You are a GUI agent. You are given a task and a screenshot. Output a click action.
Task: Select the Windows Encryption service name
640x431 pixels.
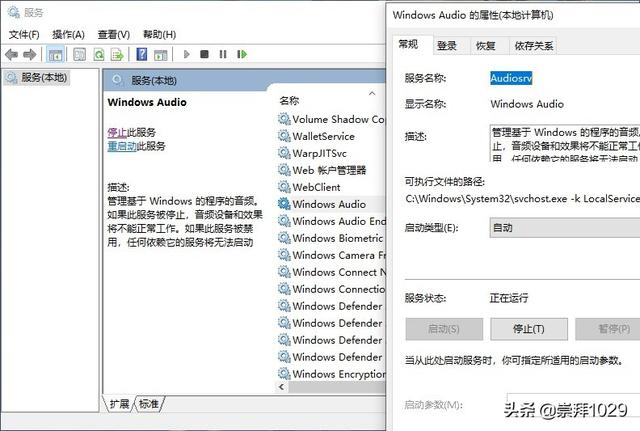click(339, 374)
